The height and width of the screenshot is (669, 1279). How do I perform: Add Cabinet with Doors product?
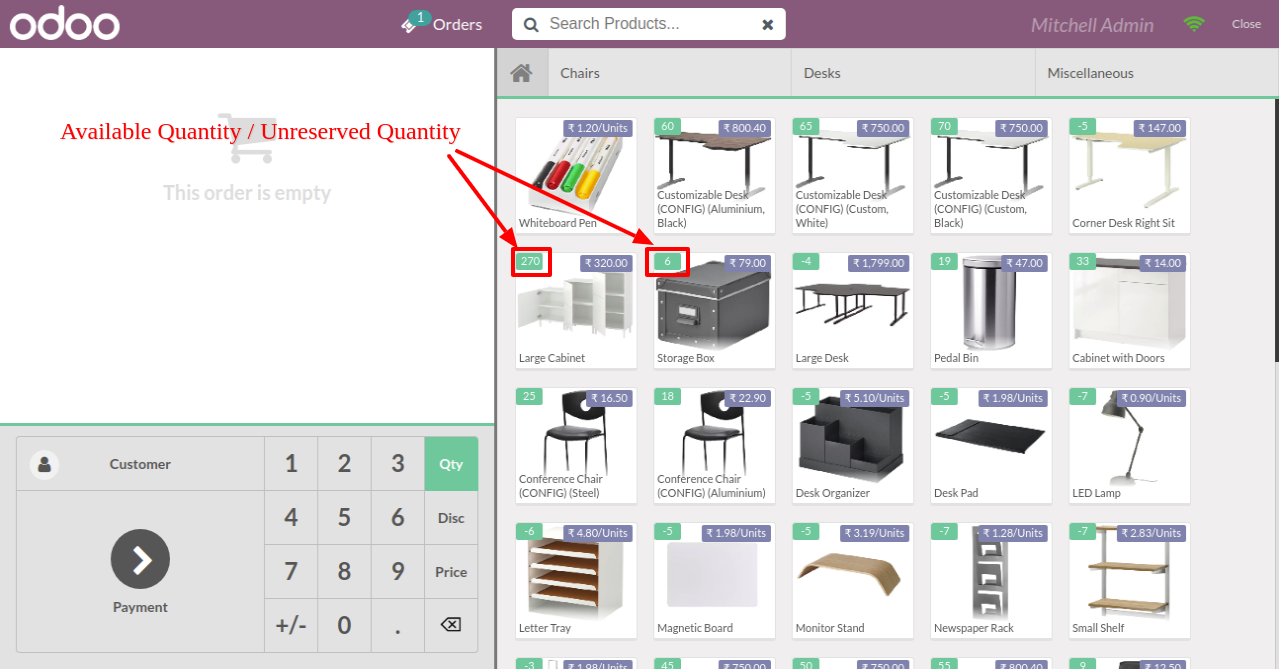1129,310
